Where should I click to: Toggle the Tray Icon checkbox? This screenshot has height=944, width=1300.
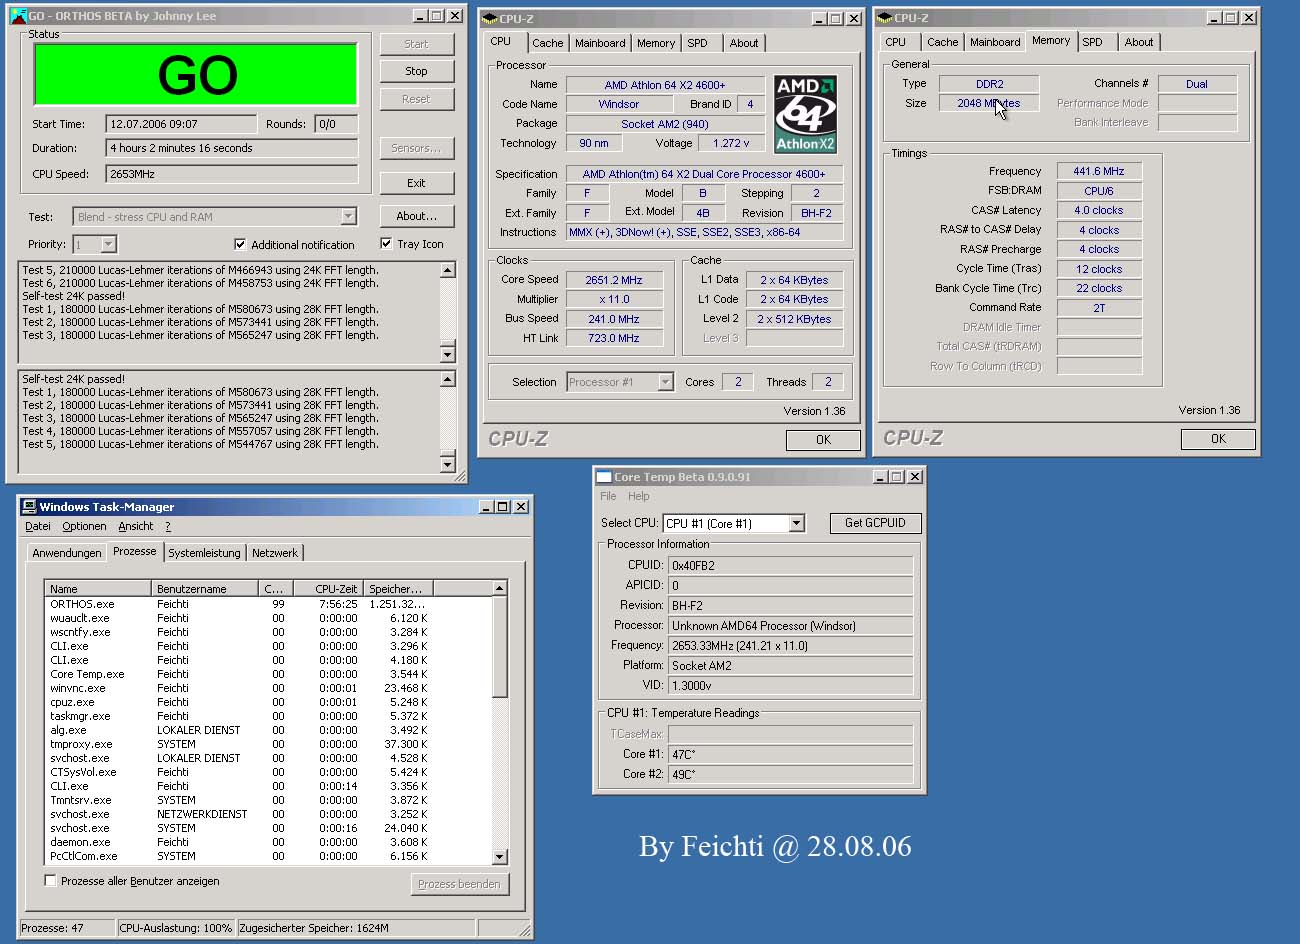386,243
